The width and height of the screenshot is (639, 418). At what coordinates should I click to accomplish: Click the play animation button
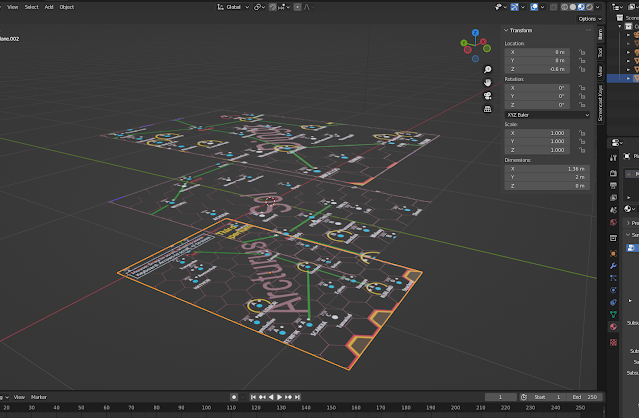[280, 397]
